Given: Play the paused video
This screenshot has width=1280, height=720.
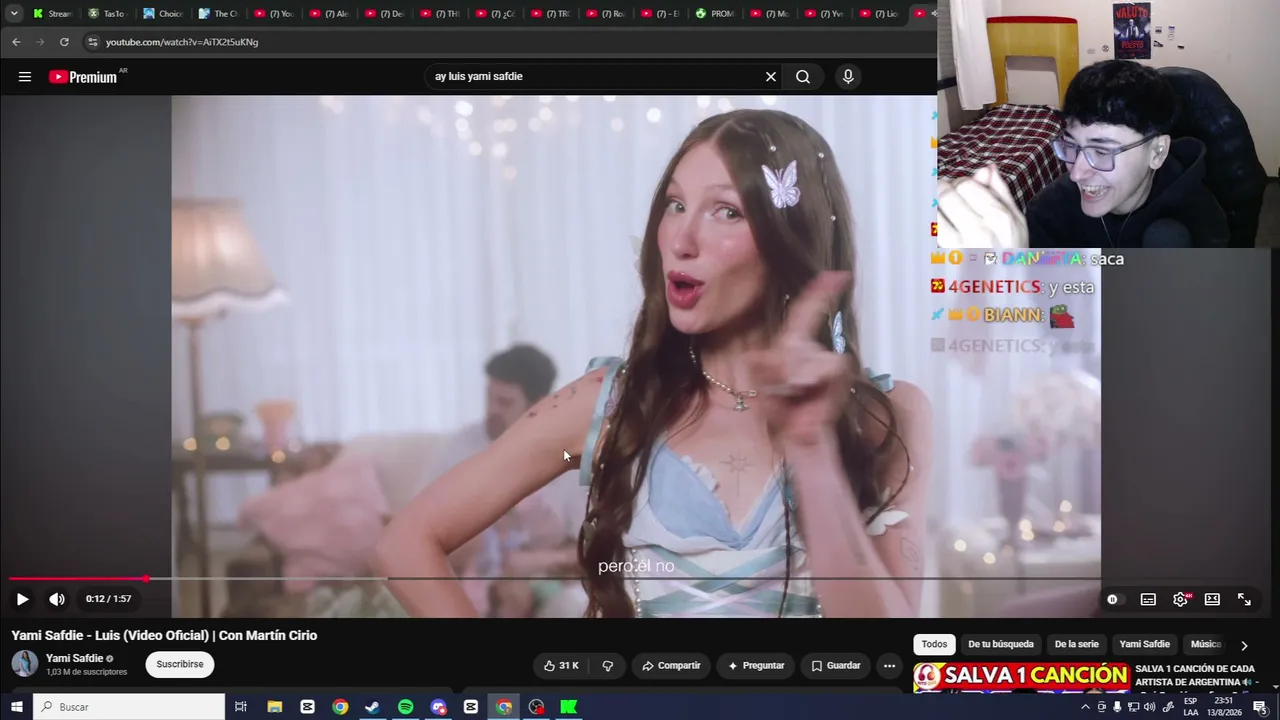Looking at the screenshot, I should tap(22, 599).
